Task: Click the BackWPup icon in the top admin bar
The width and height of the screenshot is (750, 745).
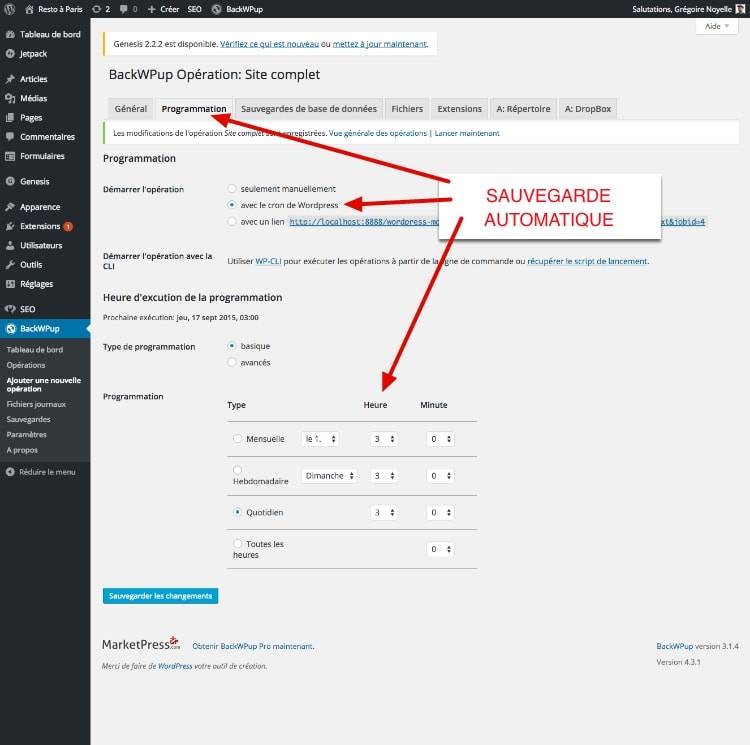Action: coord(216,9)
